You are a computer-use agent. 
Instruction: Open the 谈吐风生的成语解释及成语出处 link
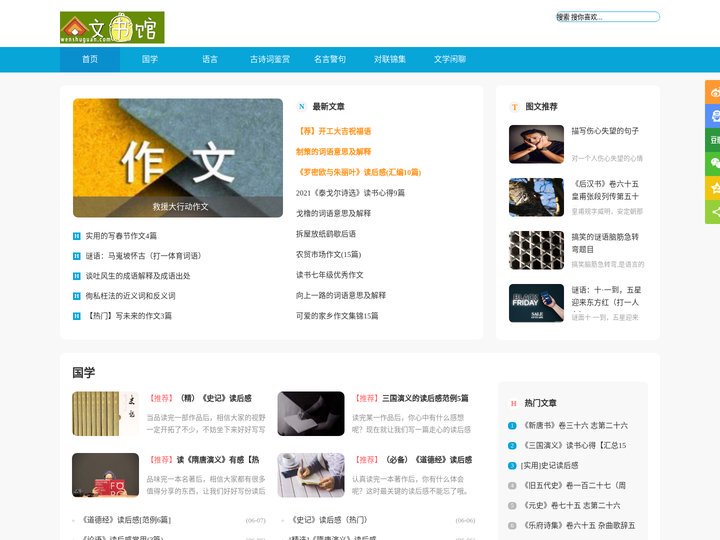pos(138,276)
